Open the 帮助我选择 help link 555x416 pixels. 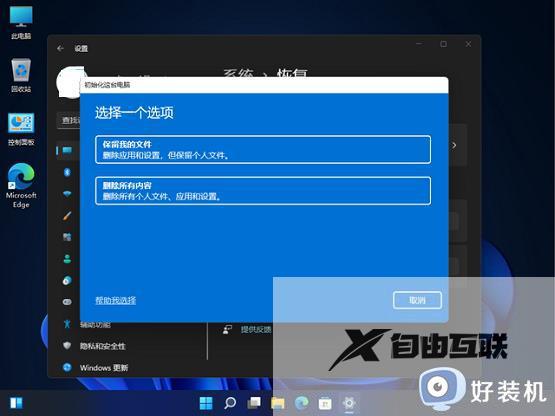coord(115,301)
